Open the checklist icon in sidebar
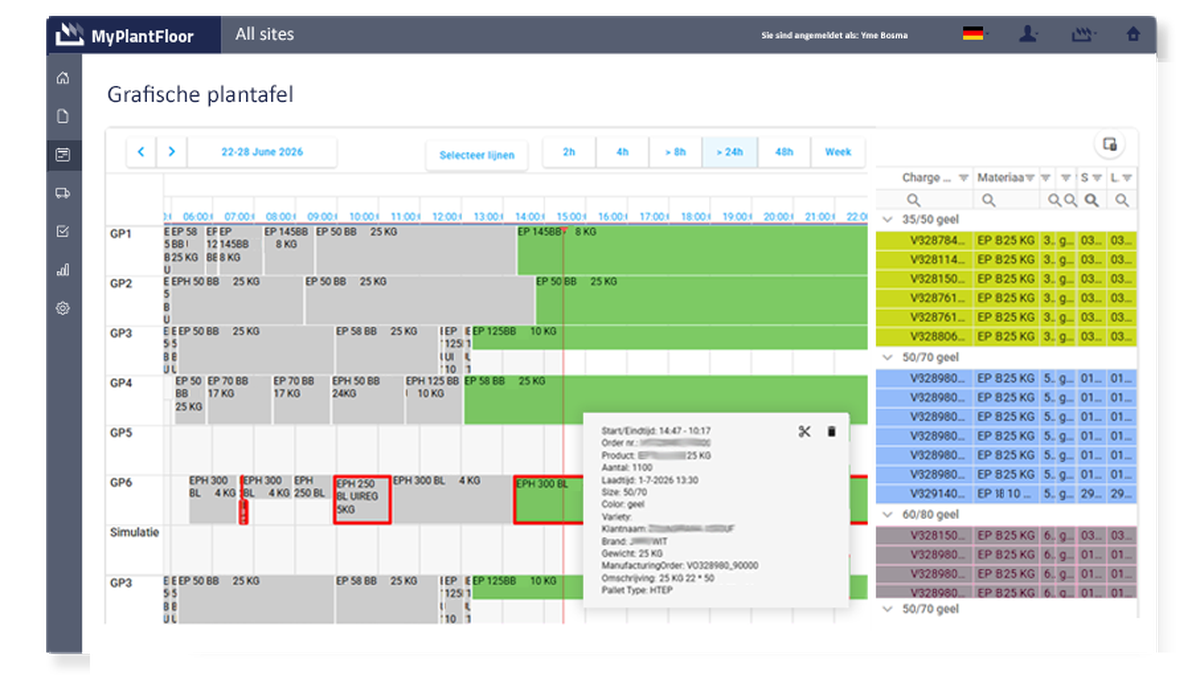The height and width of the screenshot is (675, 1200). coord(63,231)
